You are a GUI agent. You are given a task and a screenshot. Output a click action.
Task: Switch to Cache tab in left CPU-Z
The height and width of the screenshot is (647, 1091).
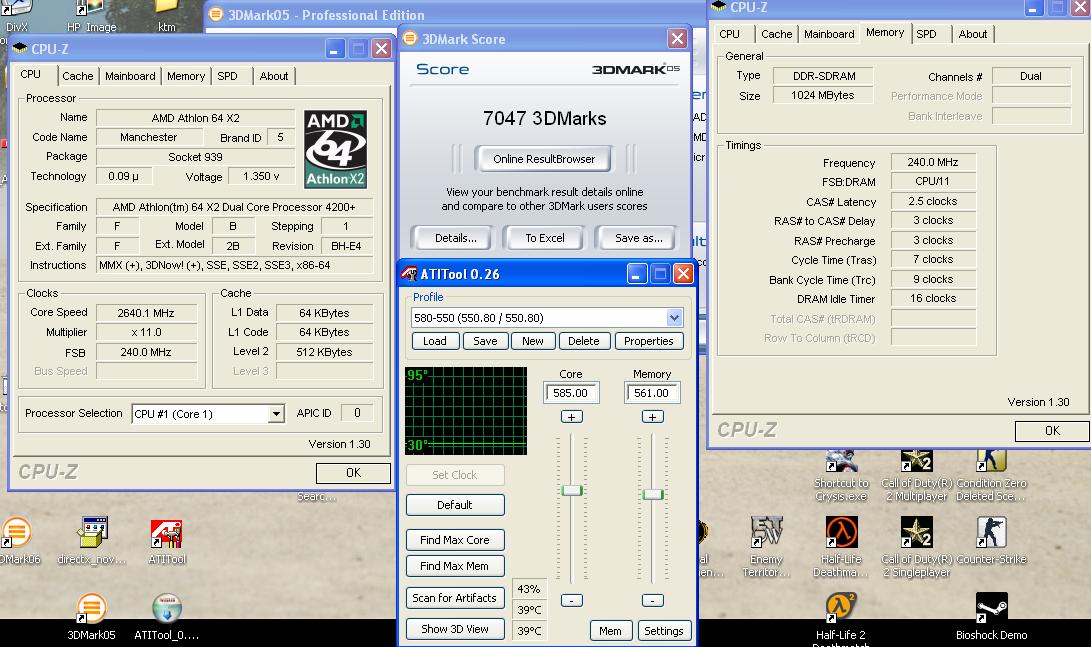tap(77, 76)
